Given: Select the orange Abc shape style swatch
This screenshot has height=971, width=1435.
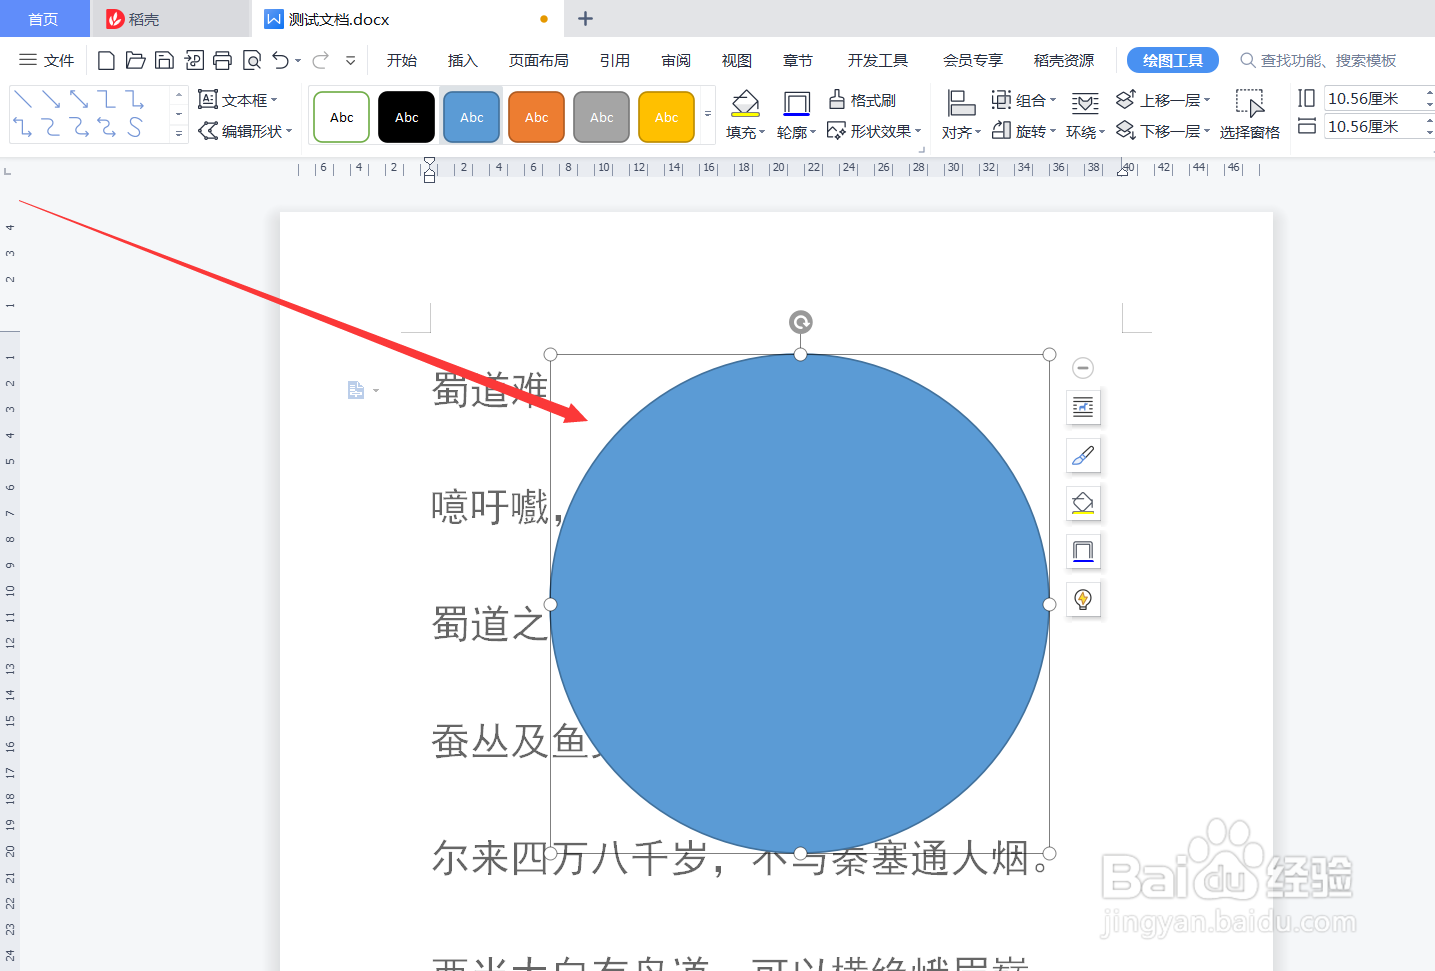Looking at the screenshot, I should (536, 116).
